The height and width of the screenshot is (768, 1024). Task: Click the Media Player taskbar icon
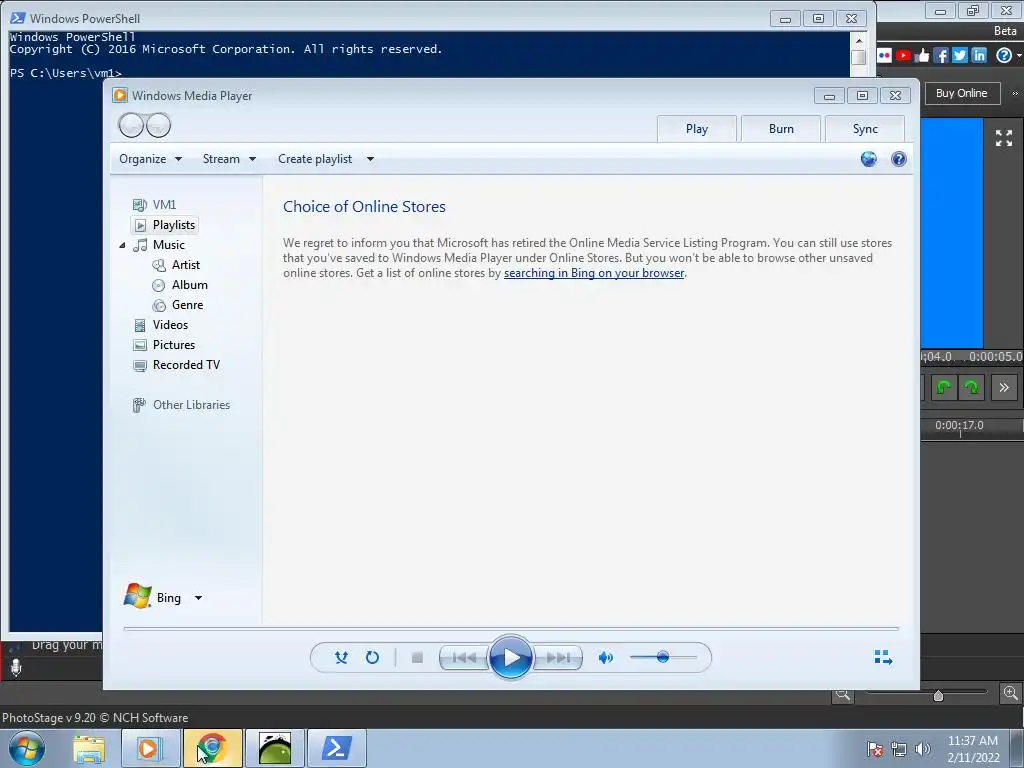(x=150, y=748)
